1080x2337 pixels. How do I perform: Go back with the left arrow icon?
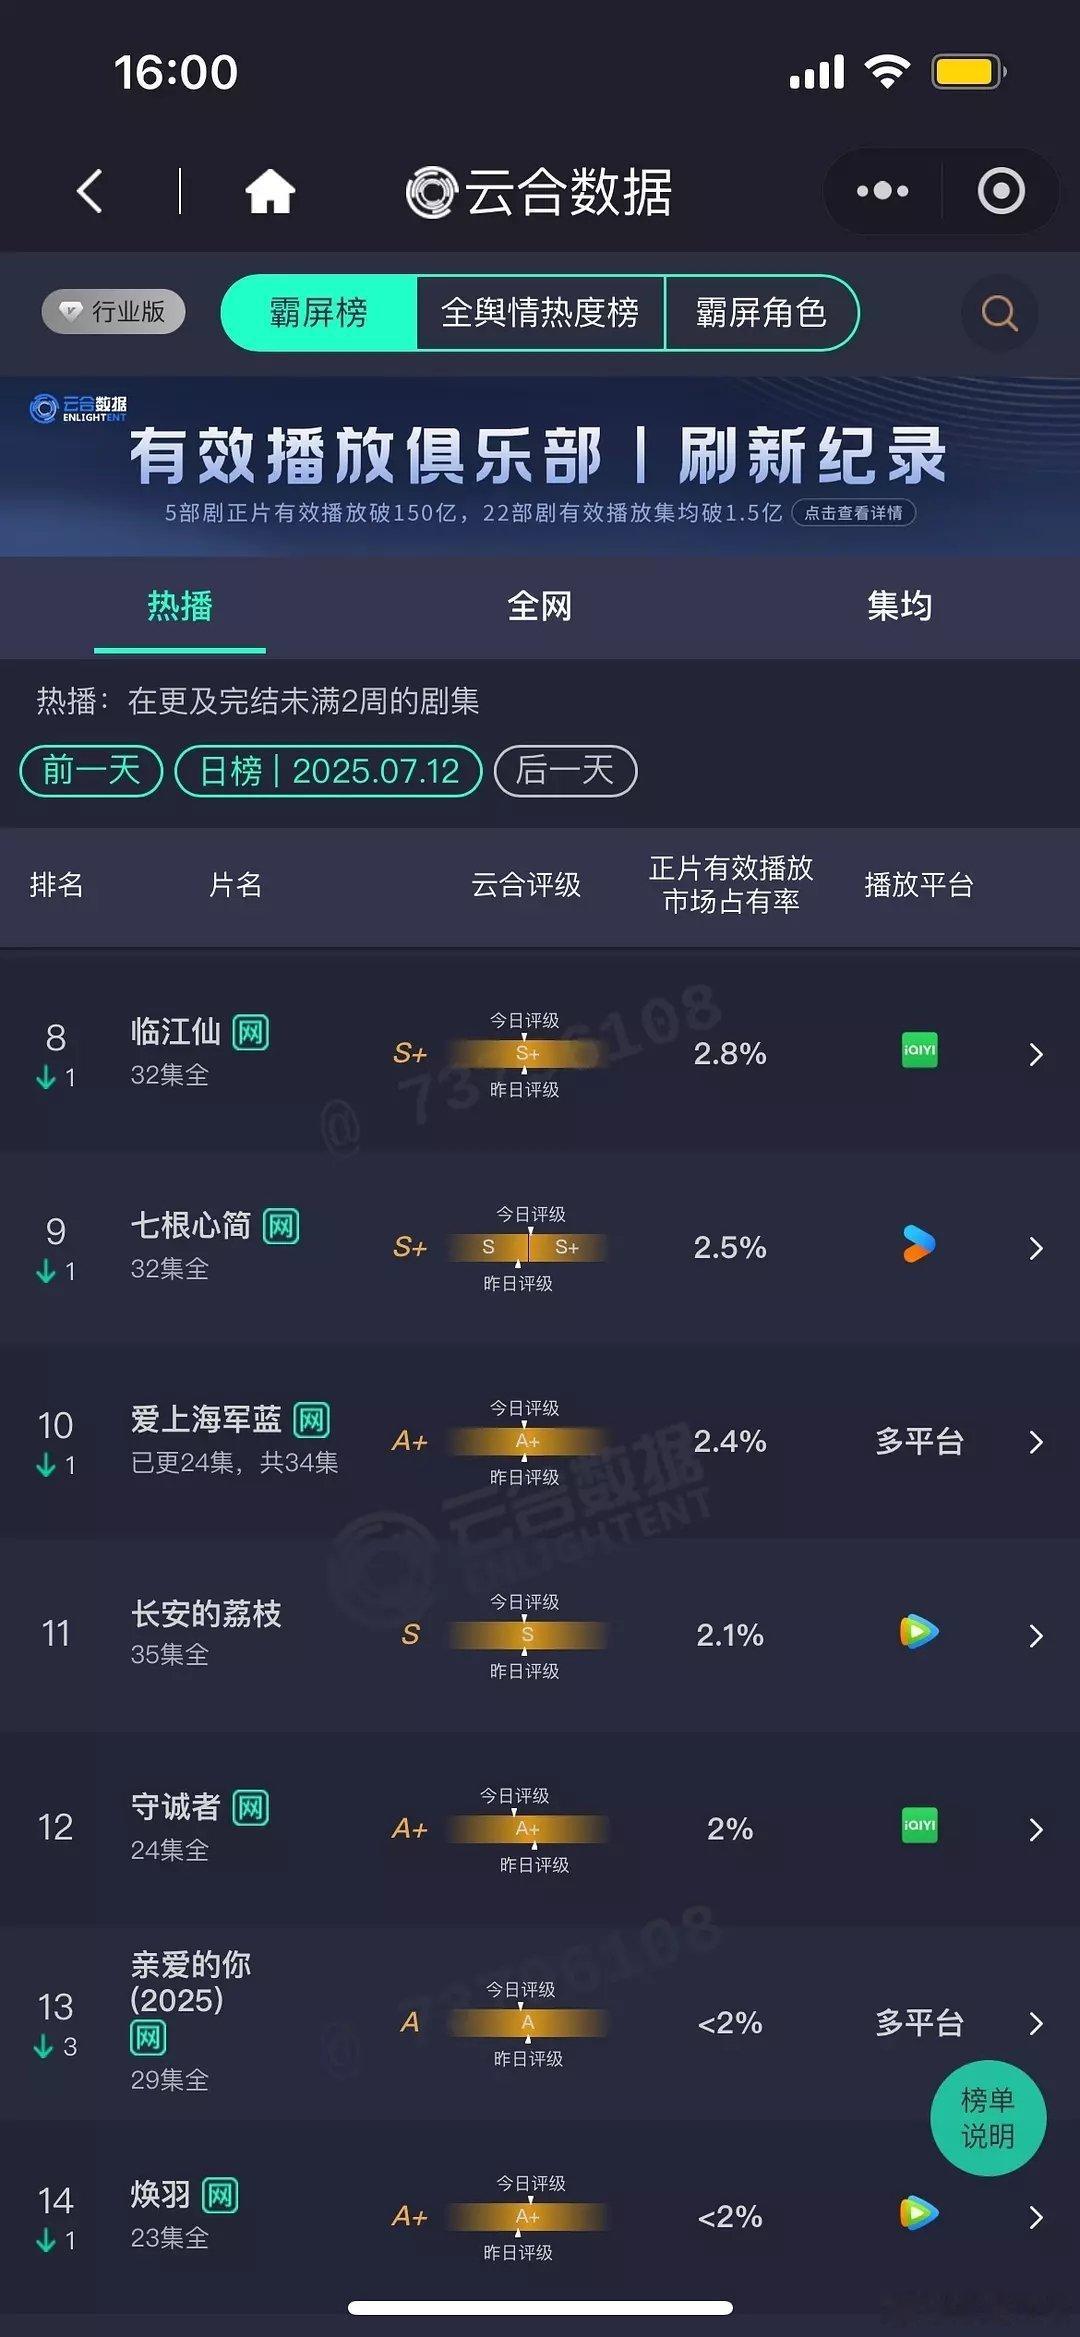[x=90, y=191]
